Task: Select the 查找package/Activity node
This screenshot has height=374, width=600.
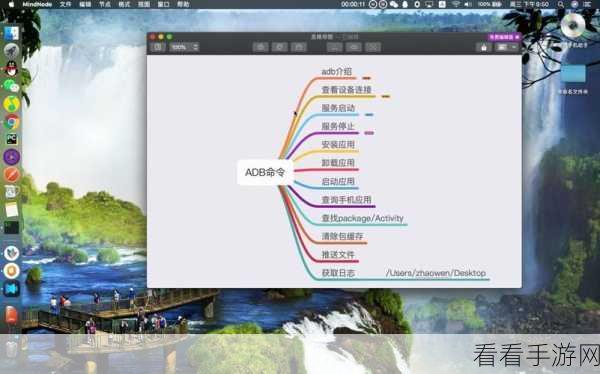Action: click(362, 218)
